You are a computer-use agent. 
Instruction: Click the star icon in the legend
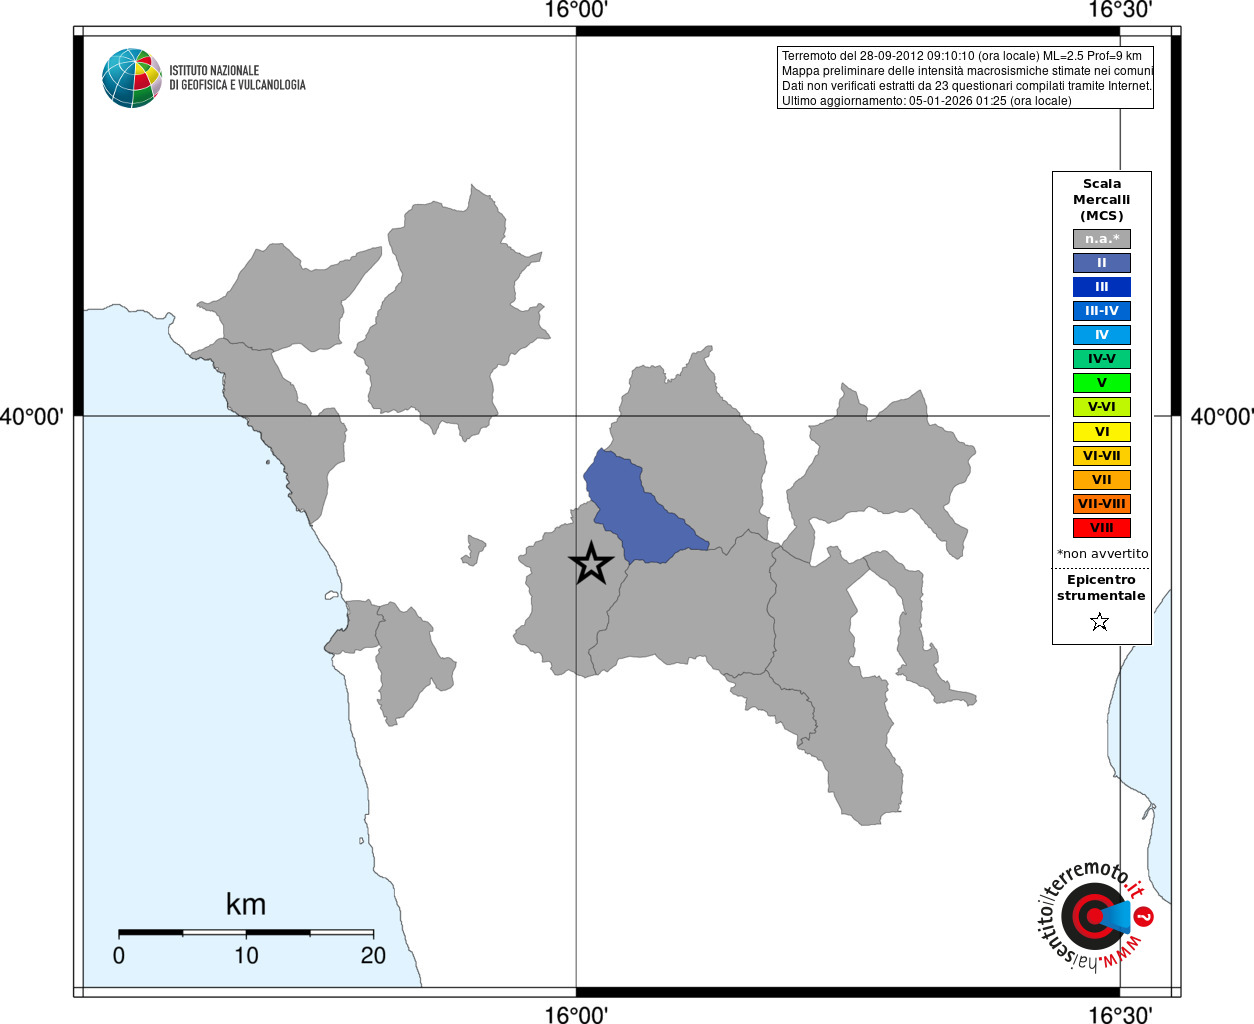point(1100,622)
